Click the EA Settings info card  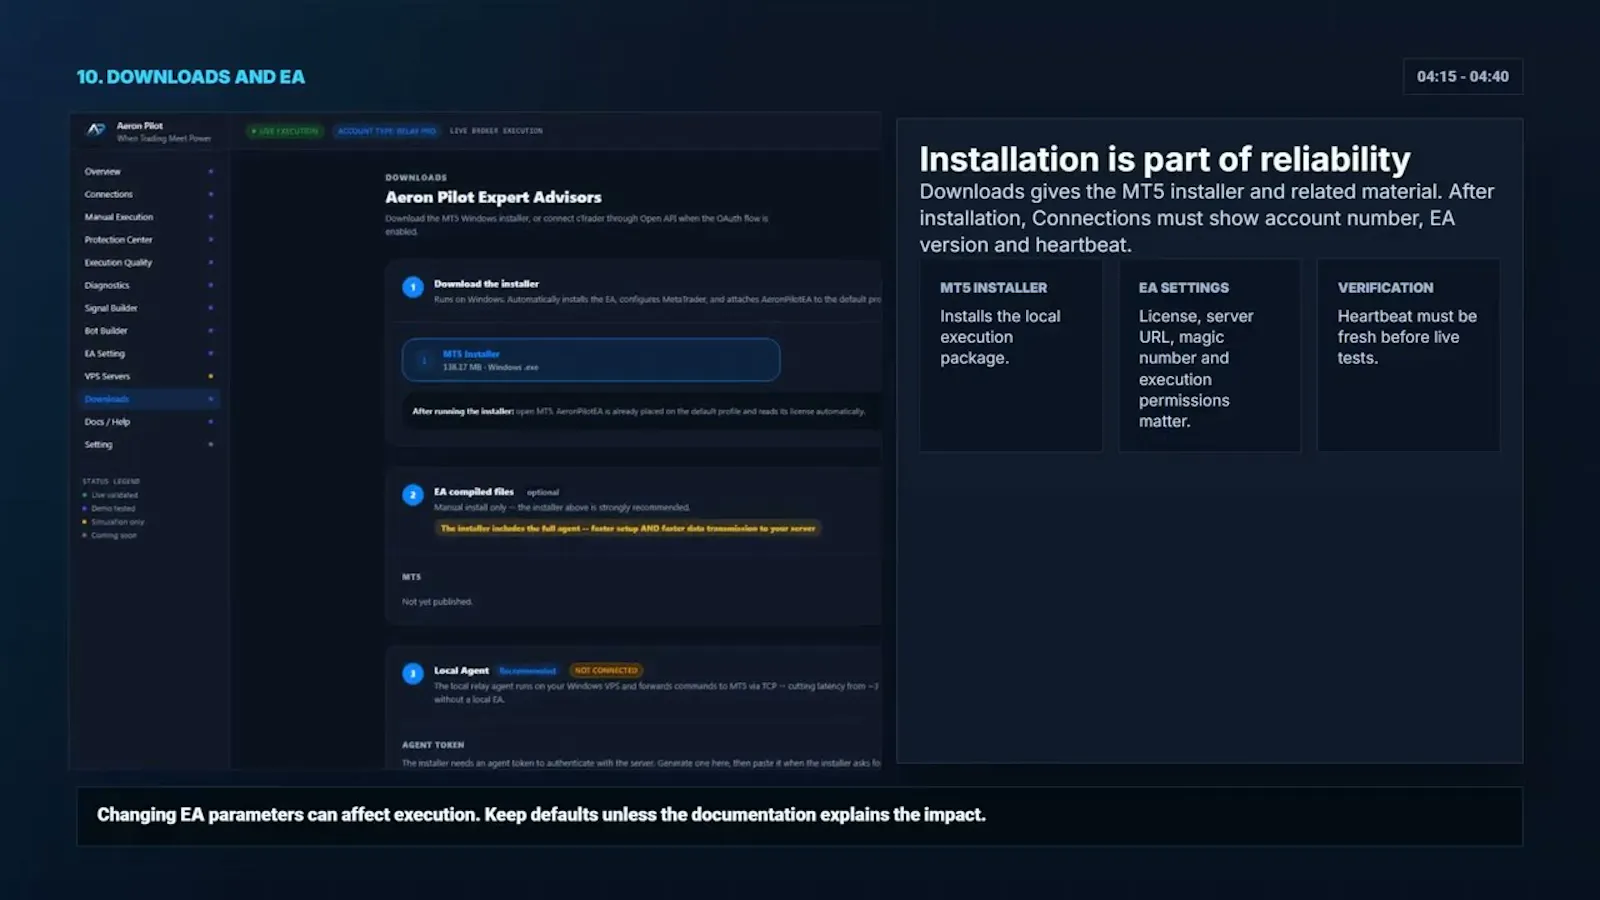click(1210, 355)
